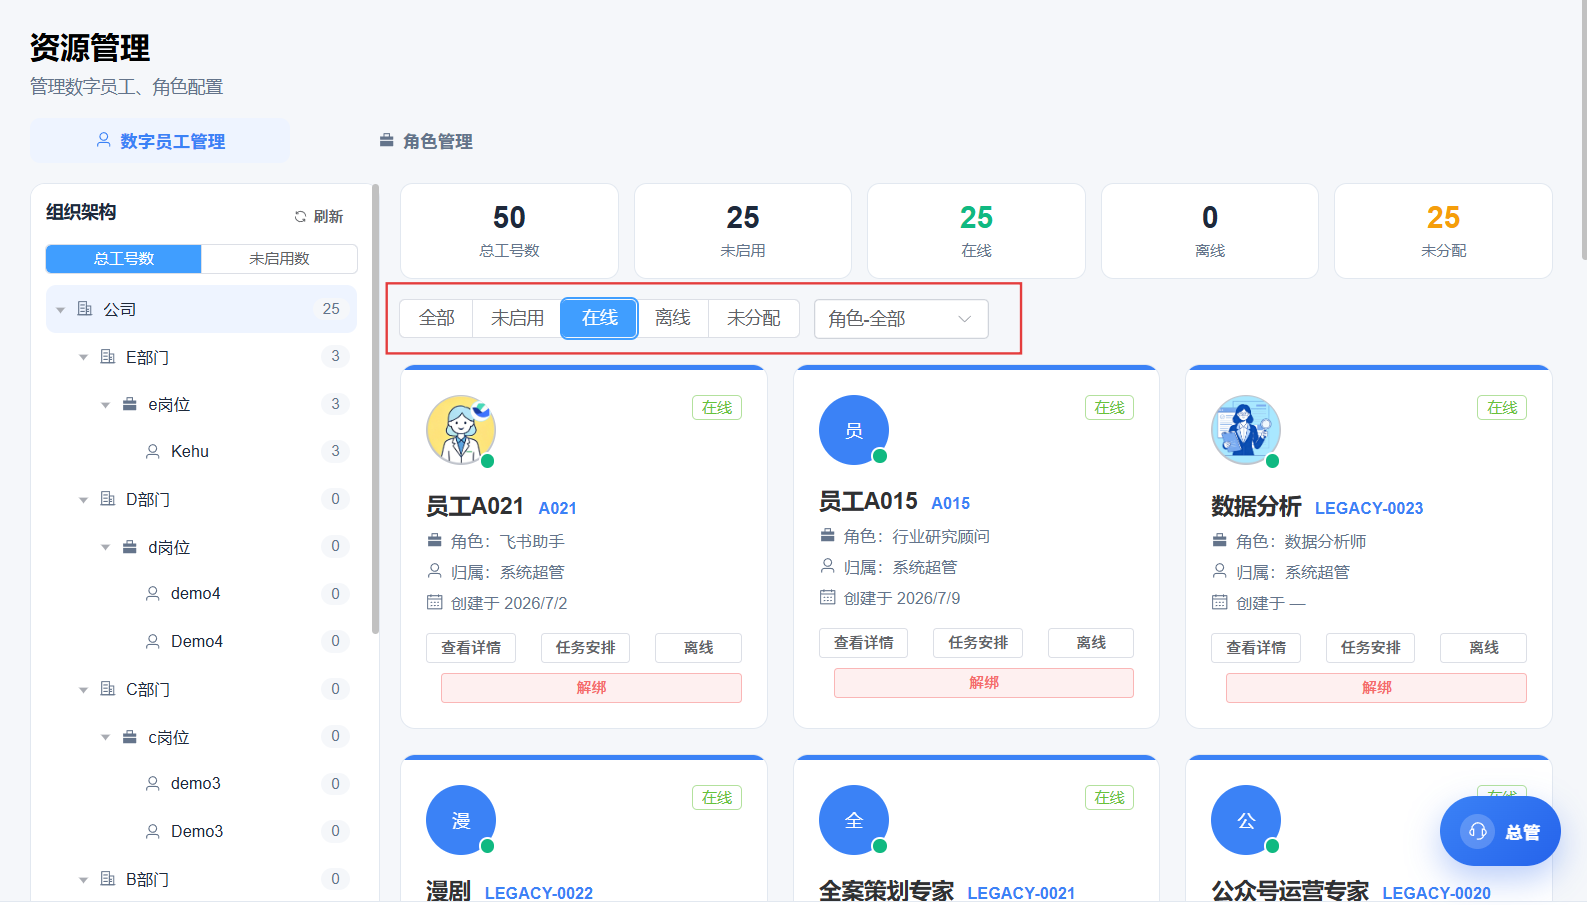
Task: Open the 数字员工管理 tab
Action: click(160, 141)
